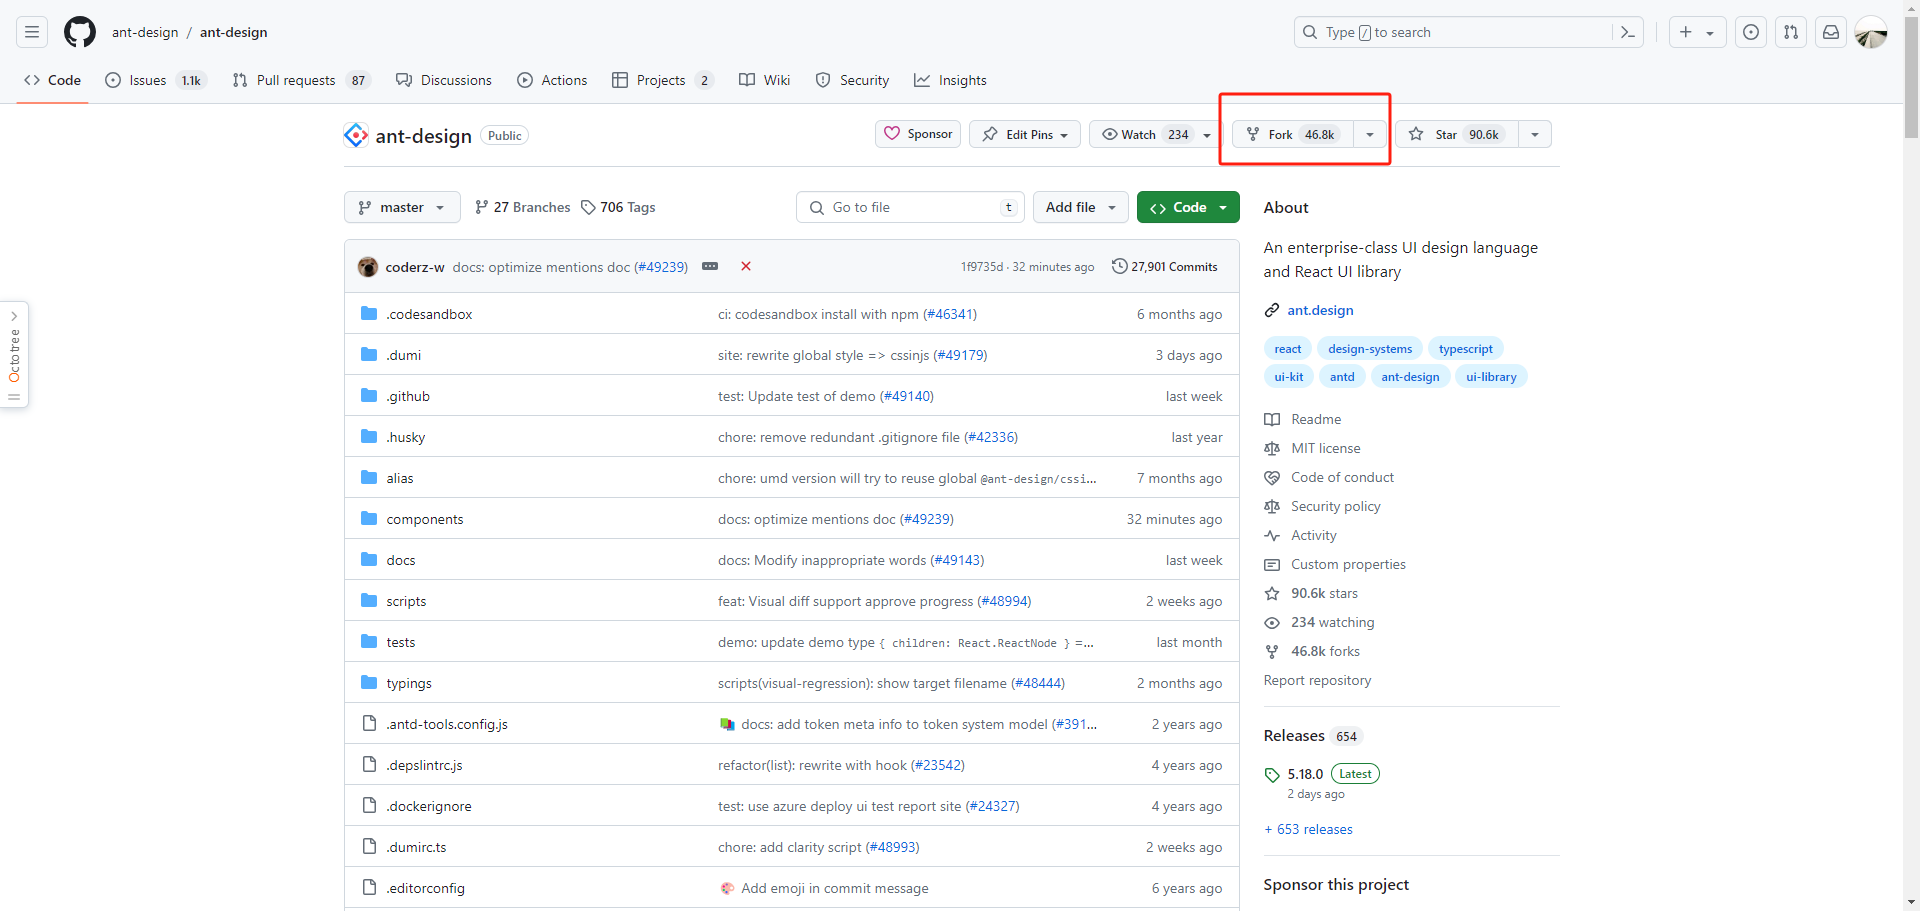The image size is (1920, 911).
Task: Open notifications inbox icon
Action: (x=1831, y=32)
